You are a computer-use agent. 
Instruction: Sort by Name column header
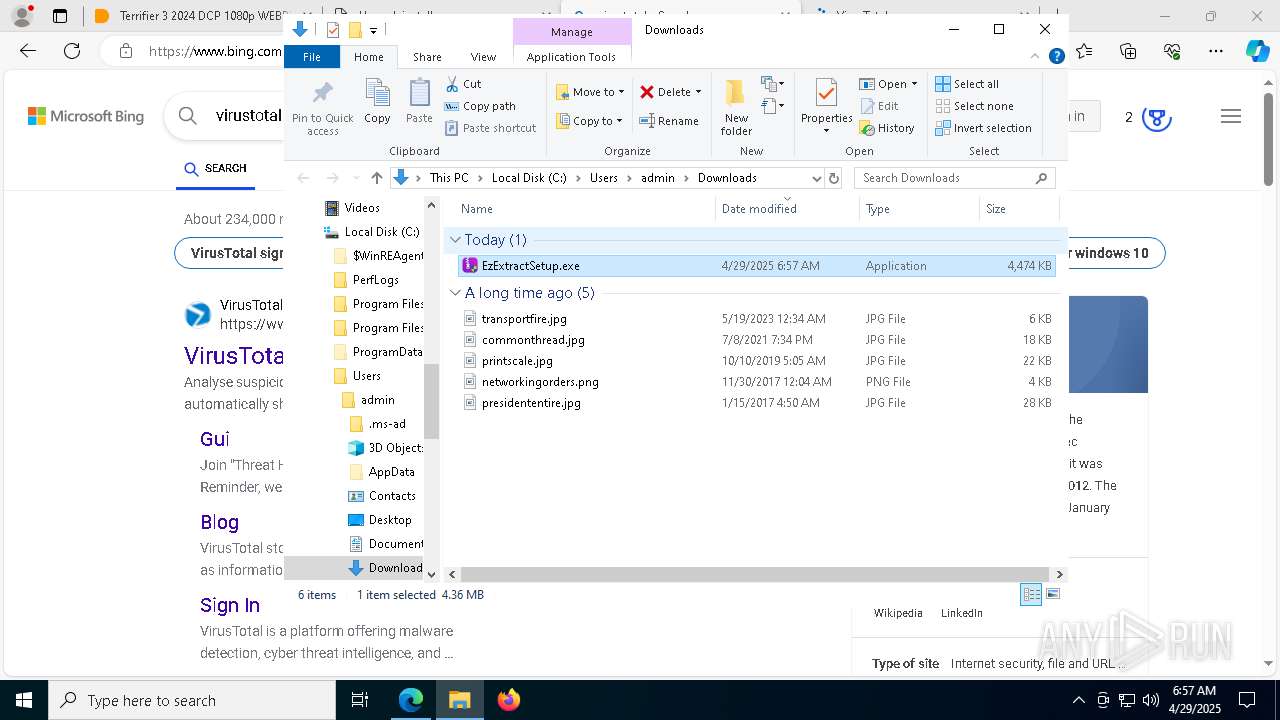[585, 209]
